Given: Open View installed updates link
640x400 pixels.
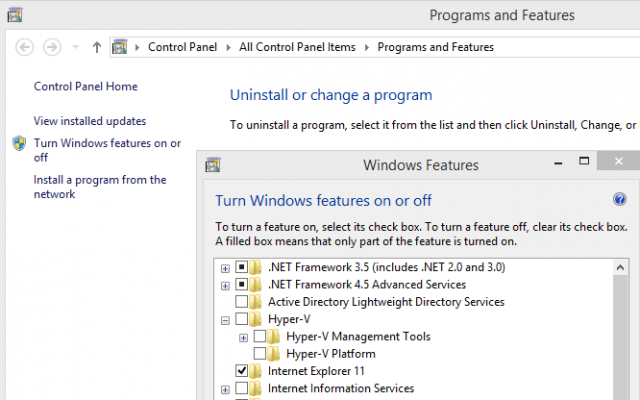Looking at the screenshot, I should click(x=90, y=121).
